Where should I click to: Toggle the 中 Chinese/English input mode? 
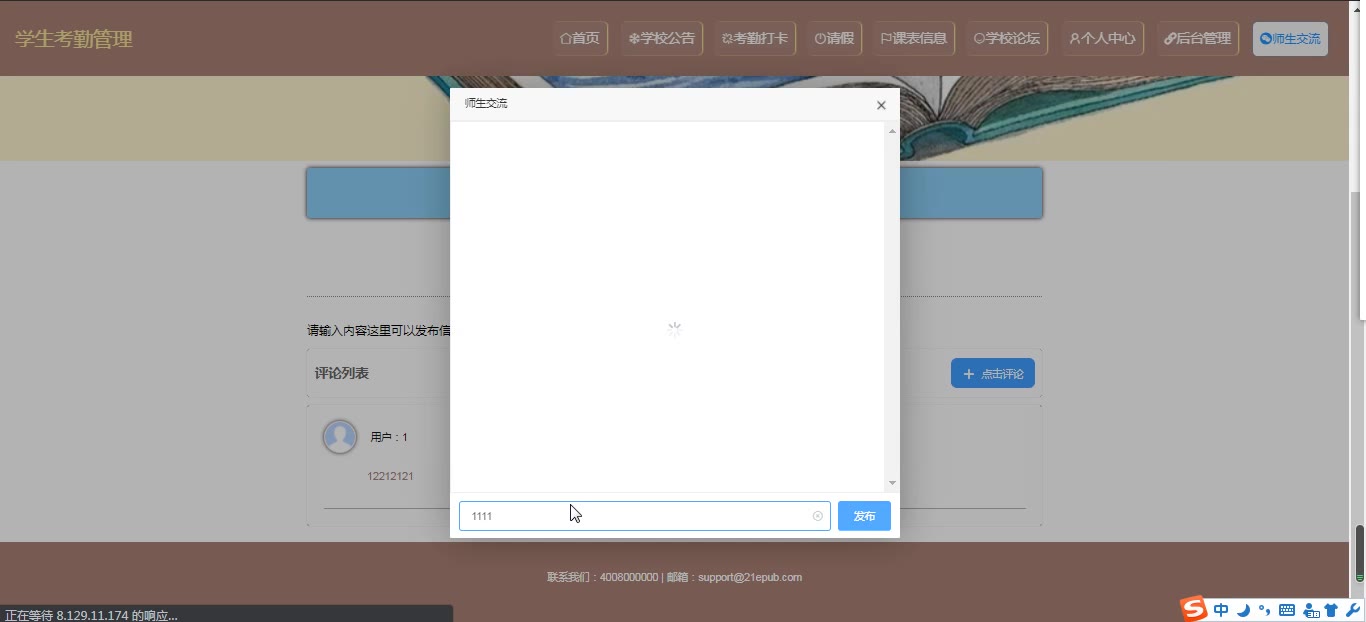coord(1221,610)
